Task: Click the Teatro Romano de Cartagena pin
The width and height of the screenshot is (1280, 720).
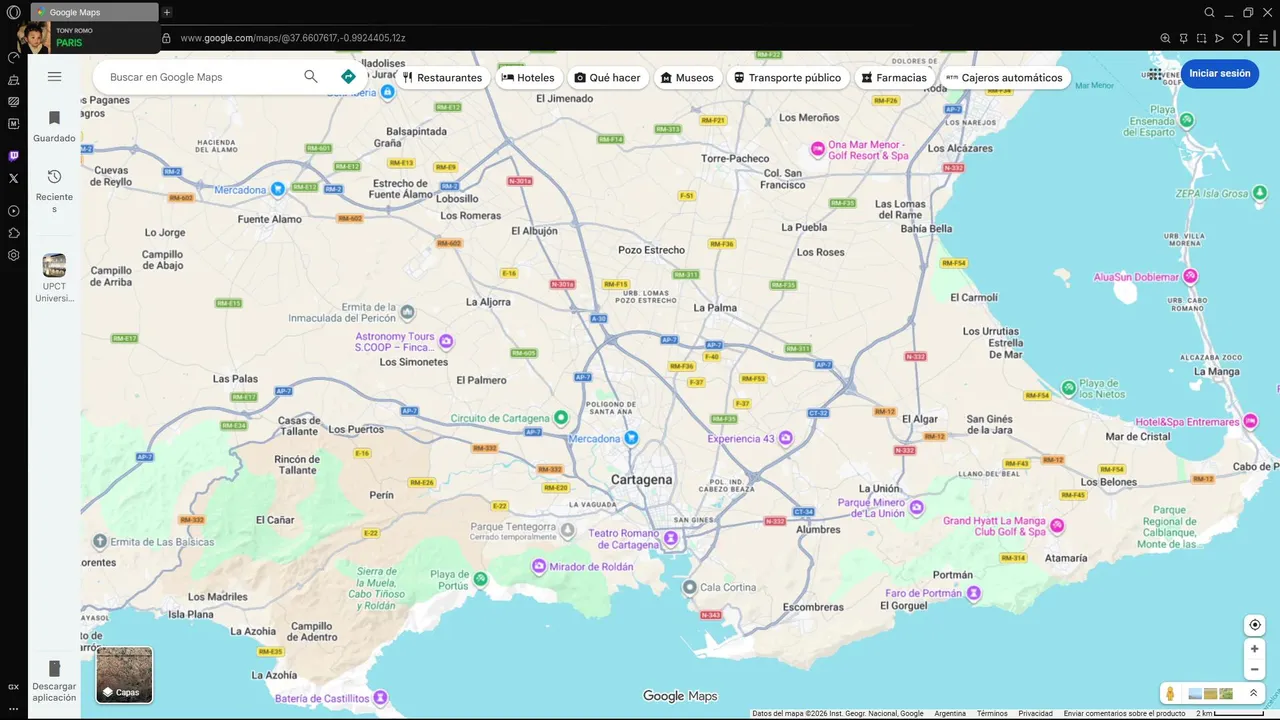Action: pos(671,539)
